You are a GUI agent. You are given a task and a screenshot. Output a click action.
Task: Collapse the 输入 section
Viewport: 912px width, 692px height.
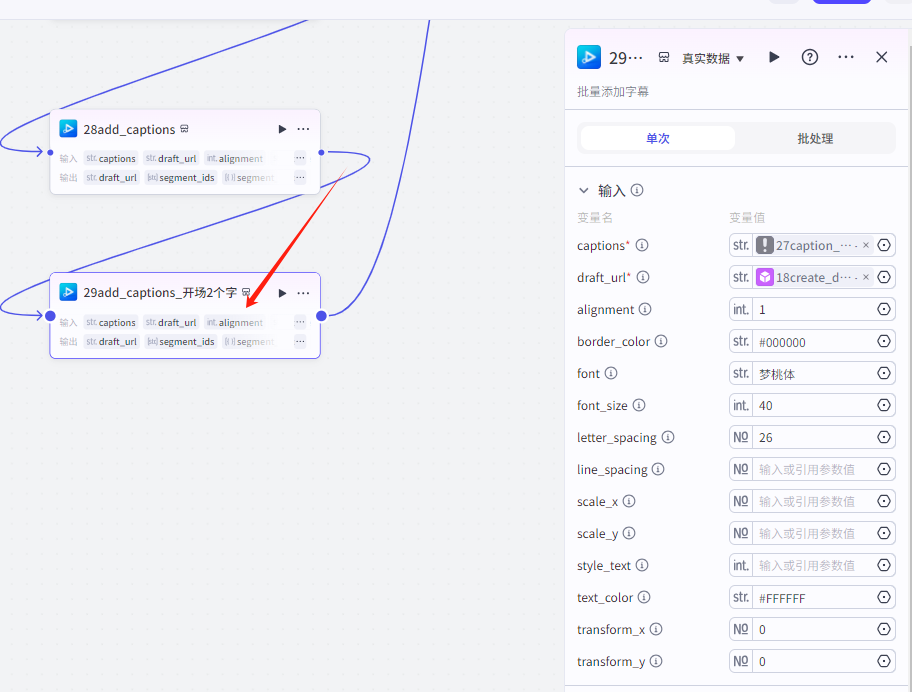click(584, 190)
